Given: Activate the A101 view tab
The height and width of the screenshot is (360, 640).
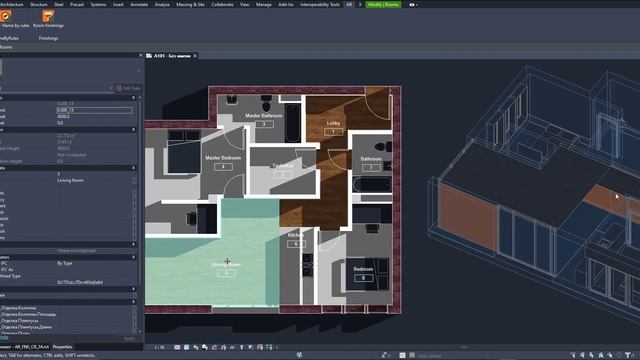Looking at the screenshot, I should click(x=172, y=56).
